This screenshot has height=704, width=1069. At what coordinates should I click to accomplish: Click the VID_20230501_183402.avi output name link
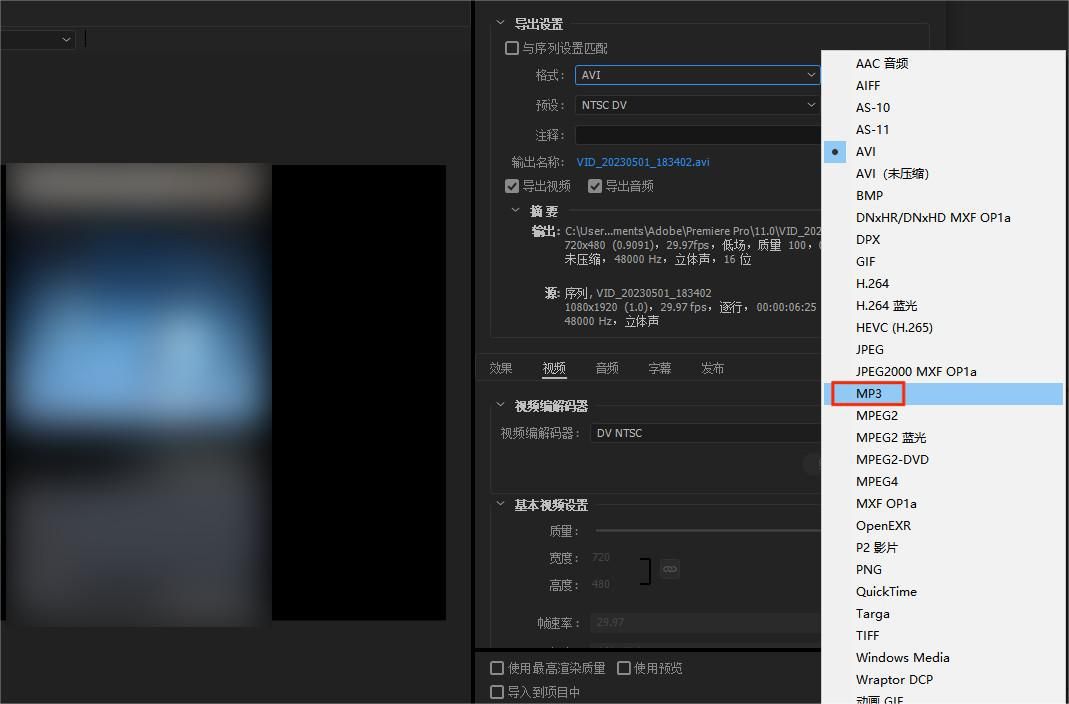coord(641,161)
